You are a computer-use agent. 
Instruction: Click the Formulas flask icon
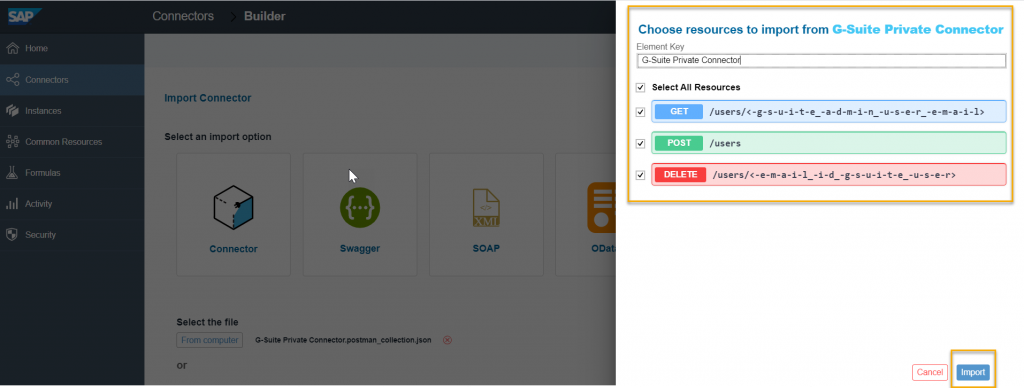[12, 172]
